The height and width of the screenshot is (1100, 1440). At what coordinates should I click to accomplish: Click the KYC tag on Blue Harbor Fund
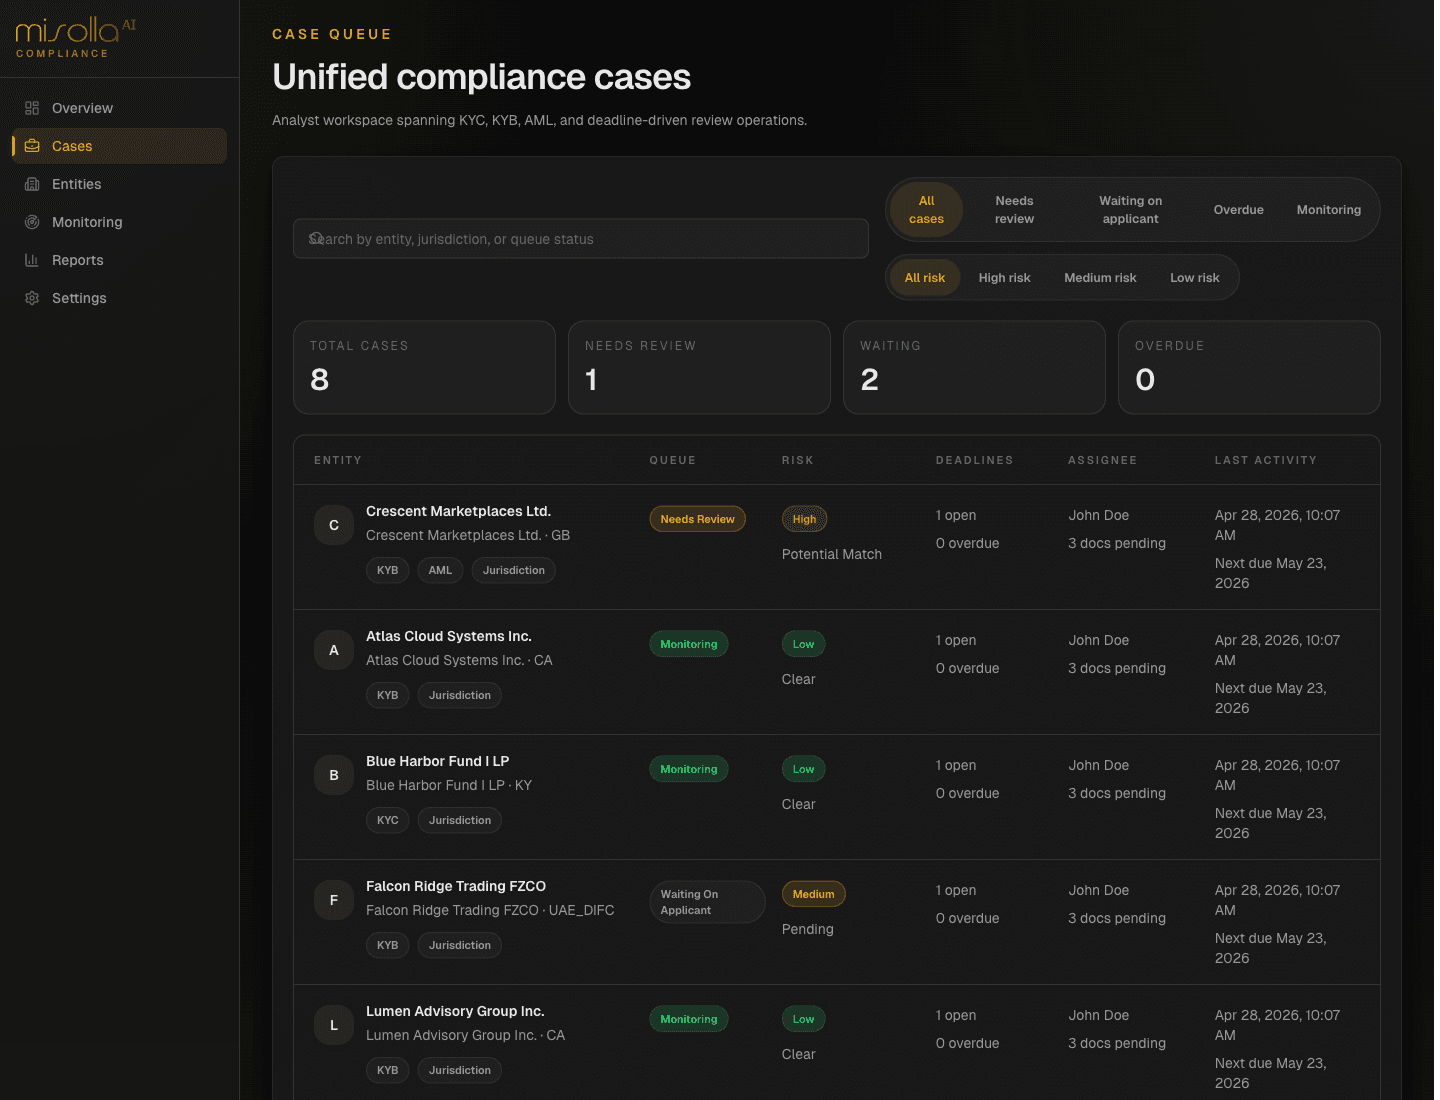pyautogui.click(x=388, y=820)
